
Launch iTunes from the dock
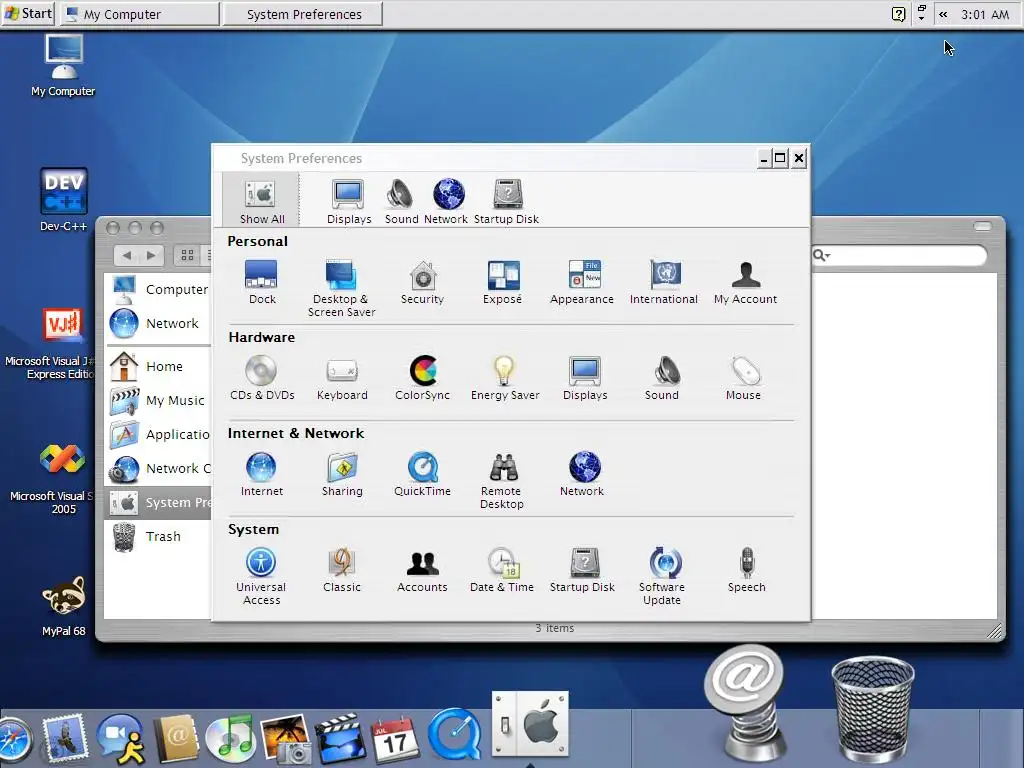[x=229, y=740]
